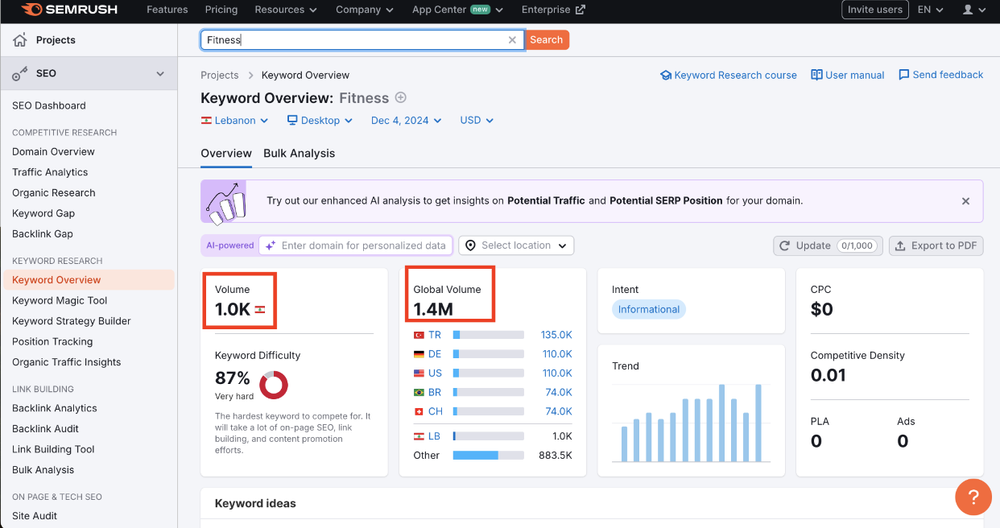
Task: Open the Resources dropdown menu
Action: (x=286, y=10)
